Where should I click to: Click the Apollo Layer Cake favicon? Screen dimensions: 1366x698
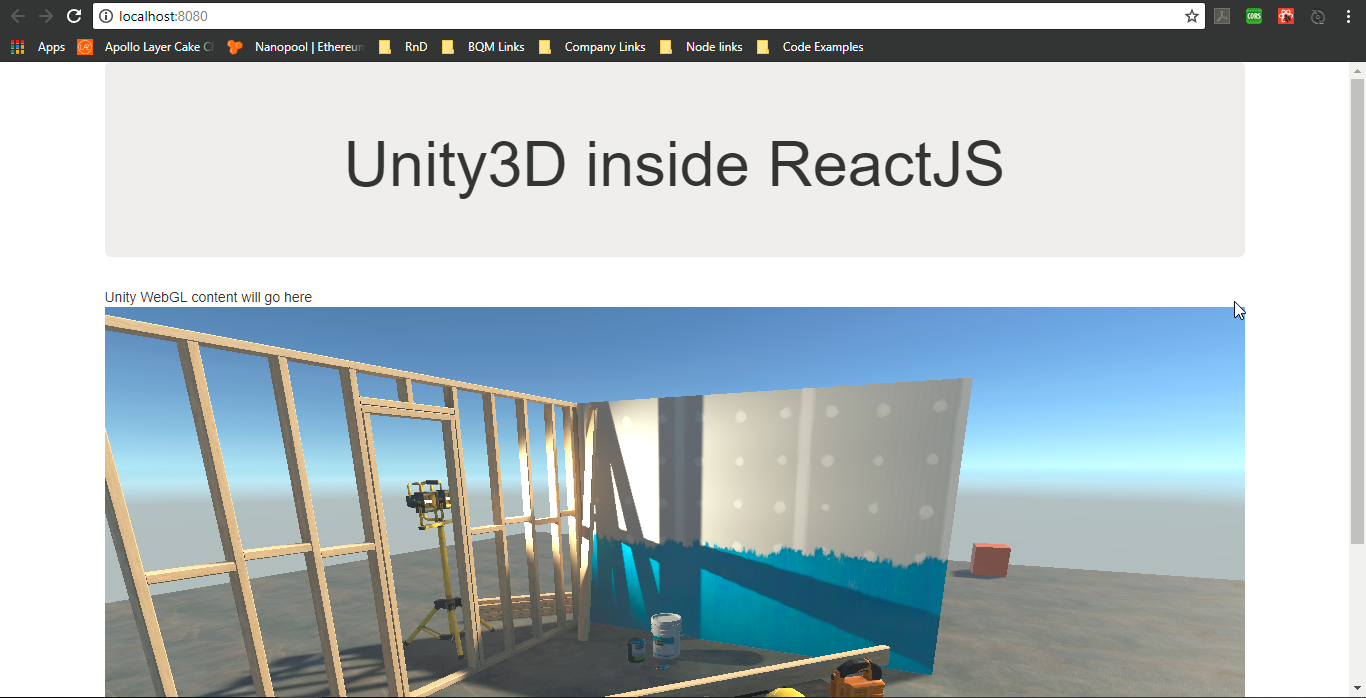85,47
